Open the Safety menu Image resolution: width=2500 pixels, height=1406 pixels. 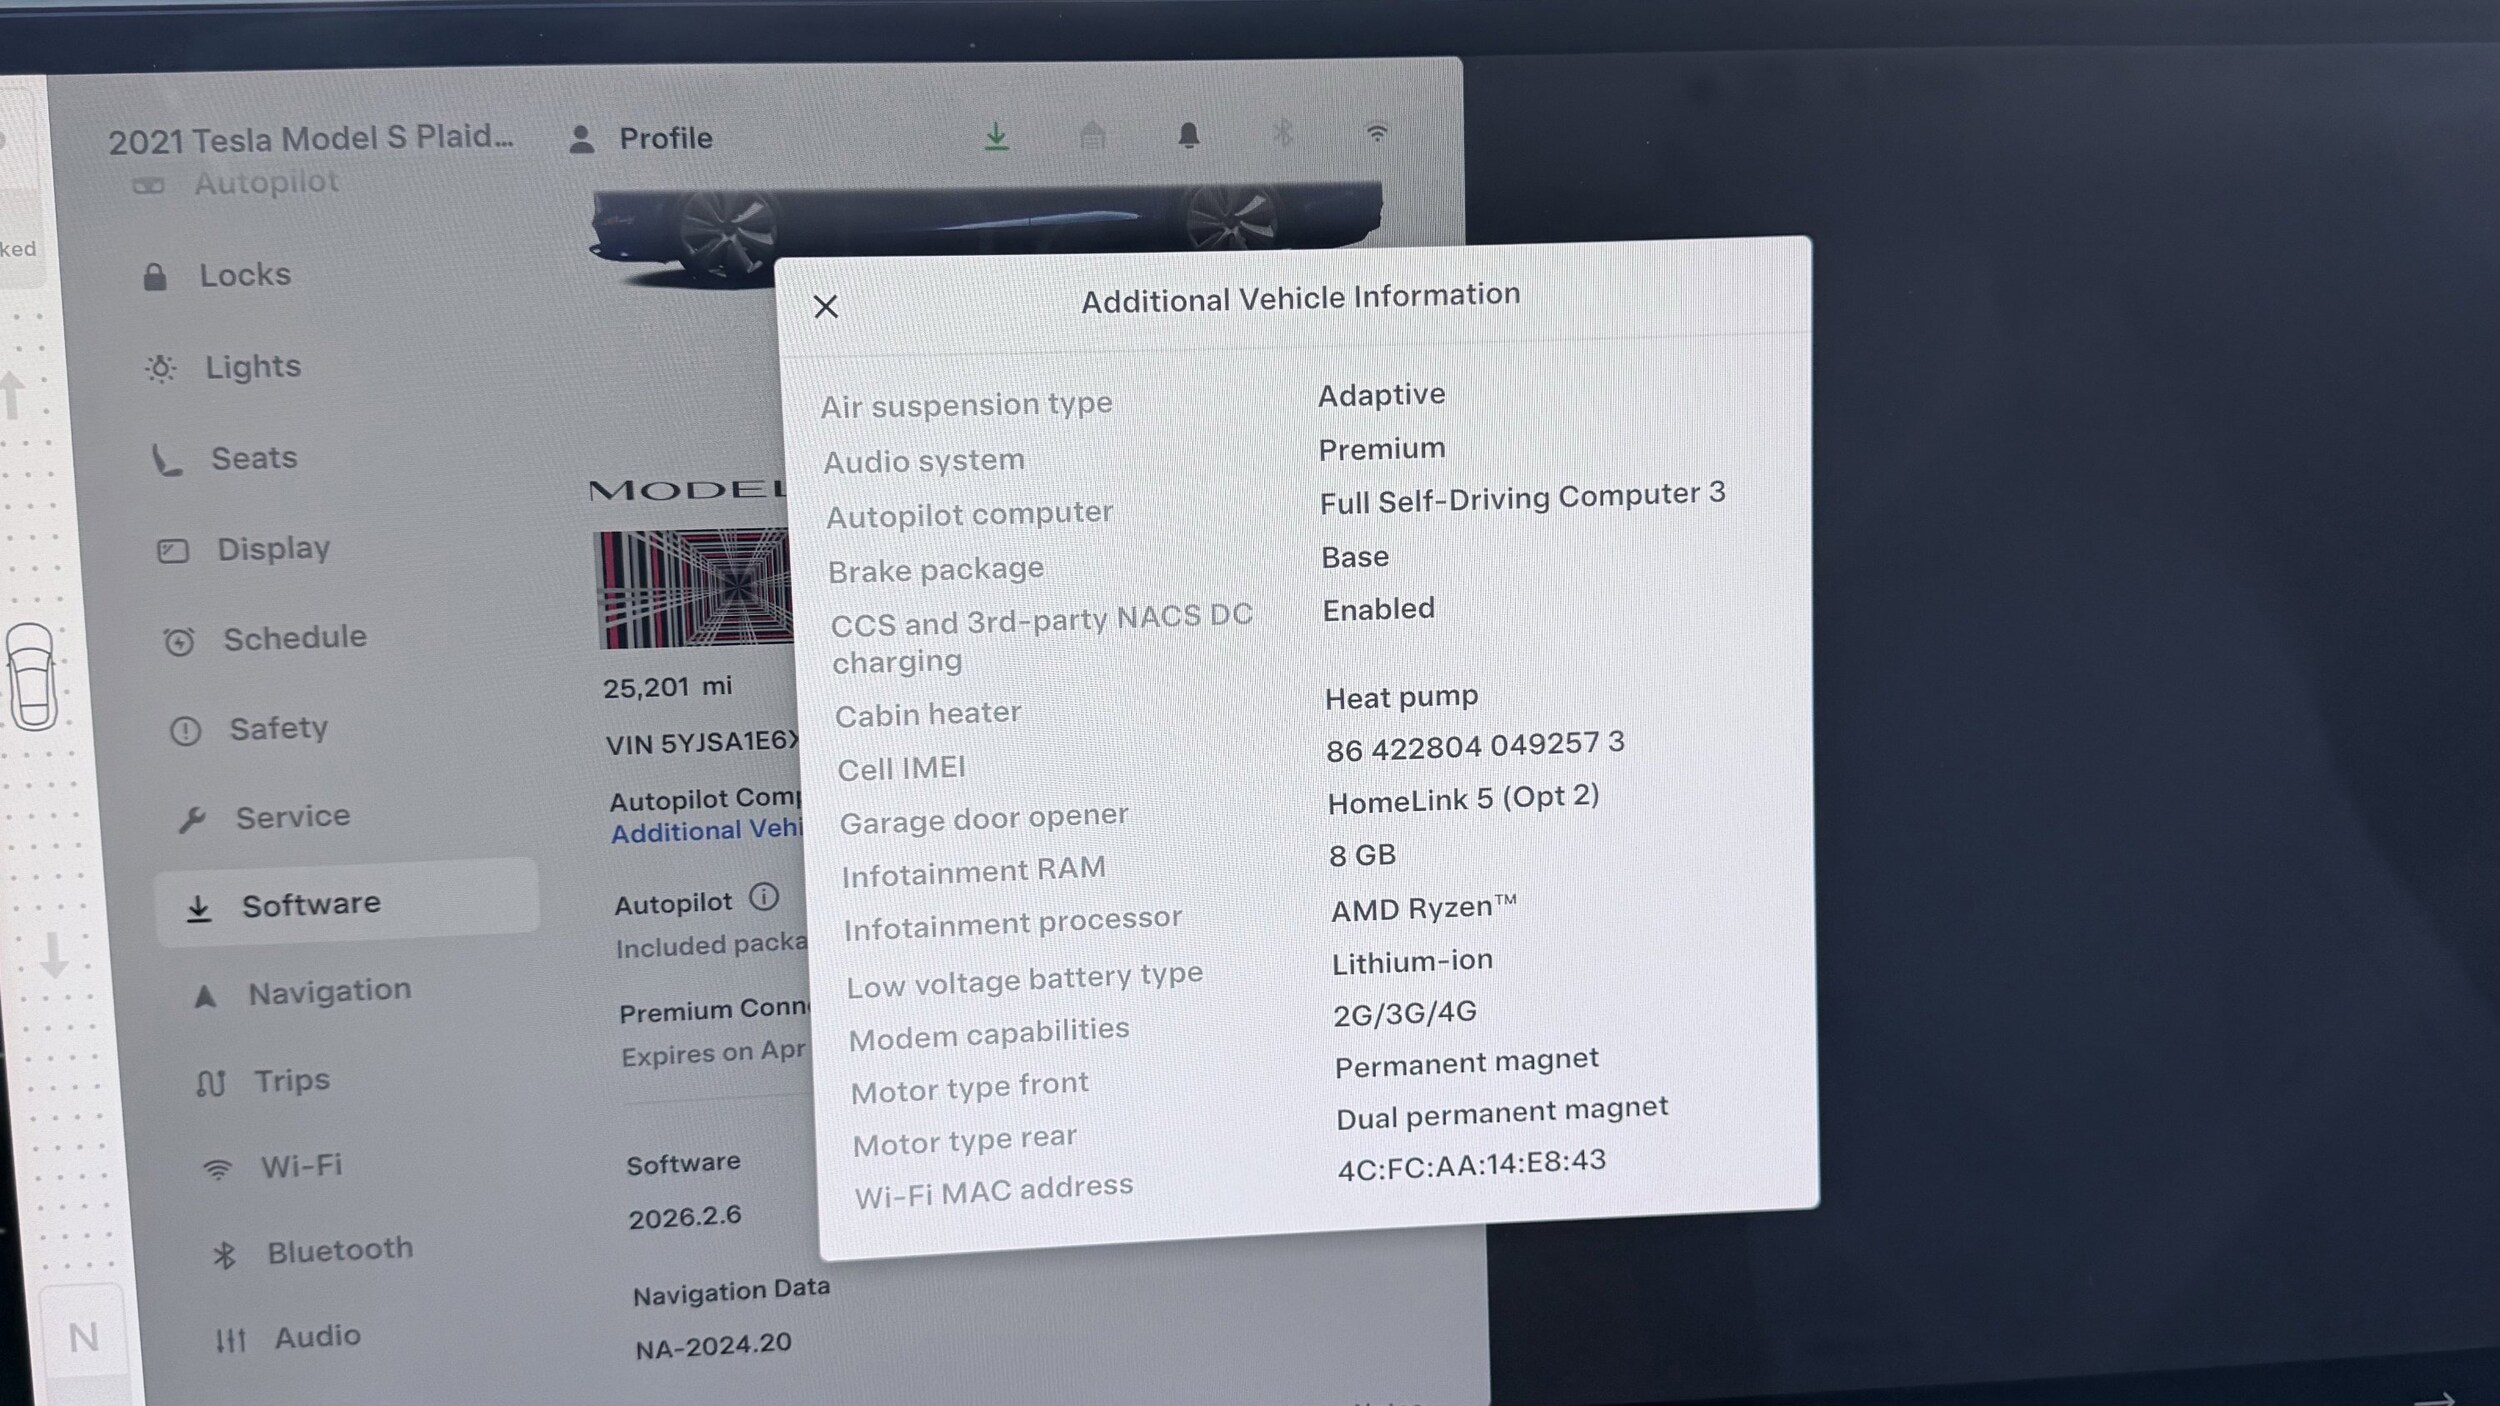coord(278,728)
